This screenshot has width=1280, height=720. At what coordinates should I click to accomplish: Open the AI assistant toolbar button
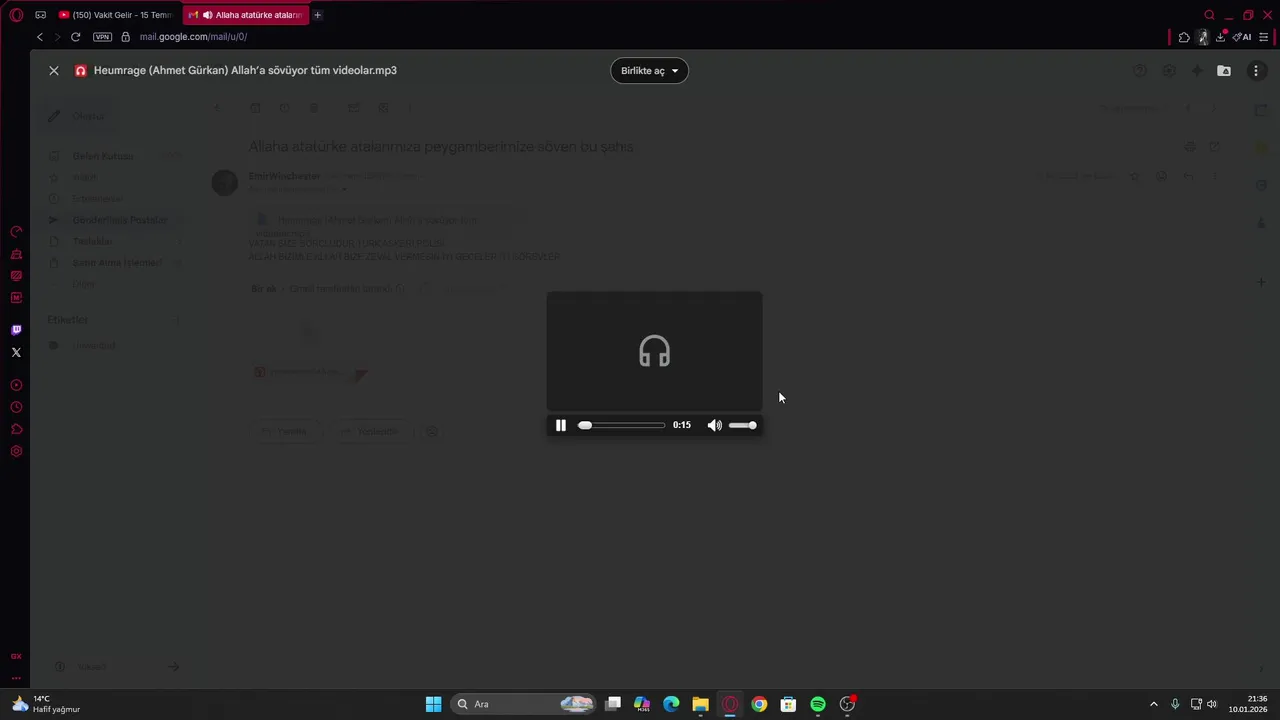(x=1242, y=37)
